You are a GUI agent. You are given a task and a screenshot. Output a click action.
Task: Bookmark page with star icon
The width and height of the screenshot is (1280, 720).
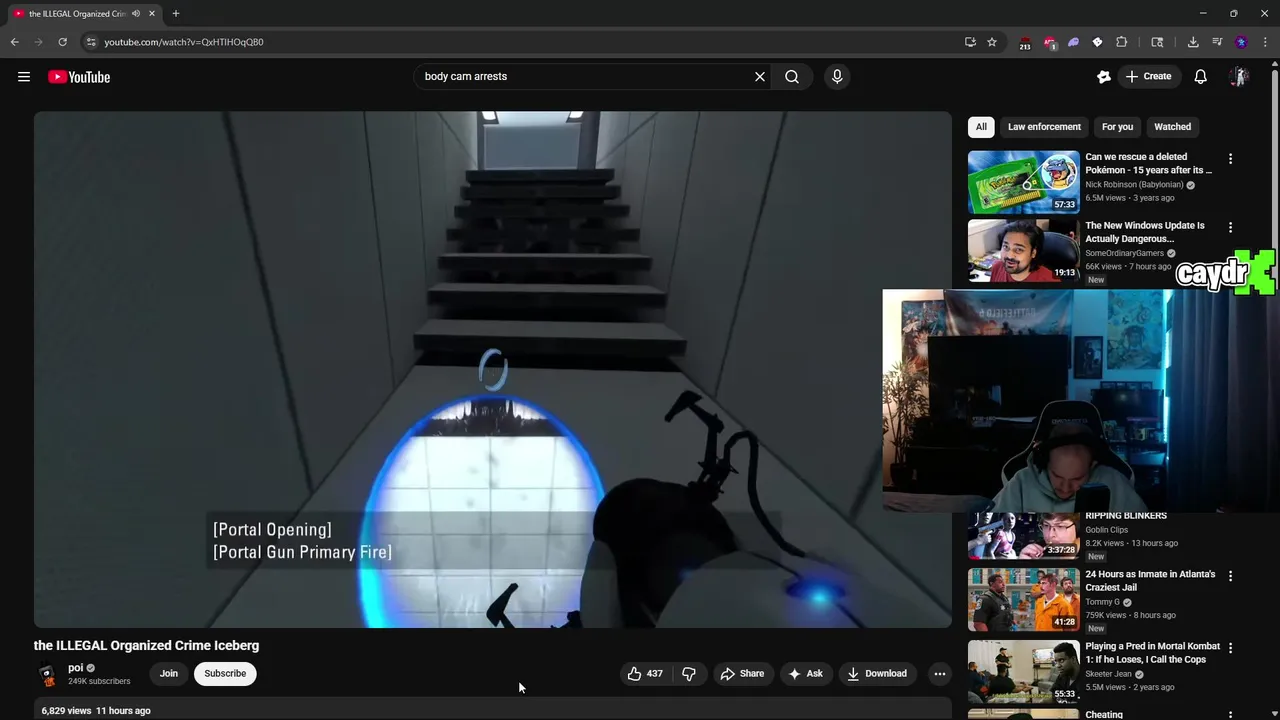pos(992,42)
